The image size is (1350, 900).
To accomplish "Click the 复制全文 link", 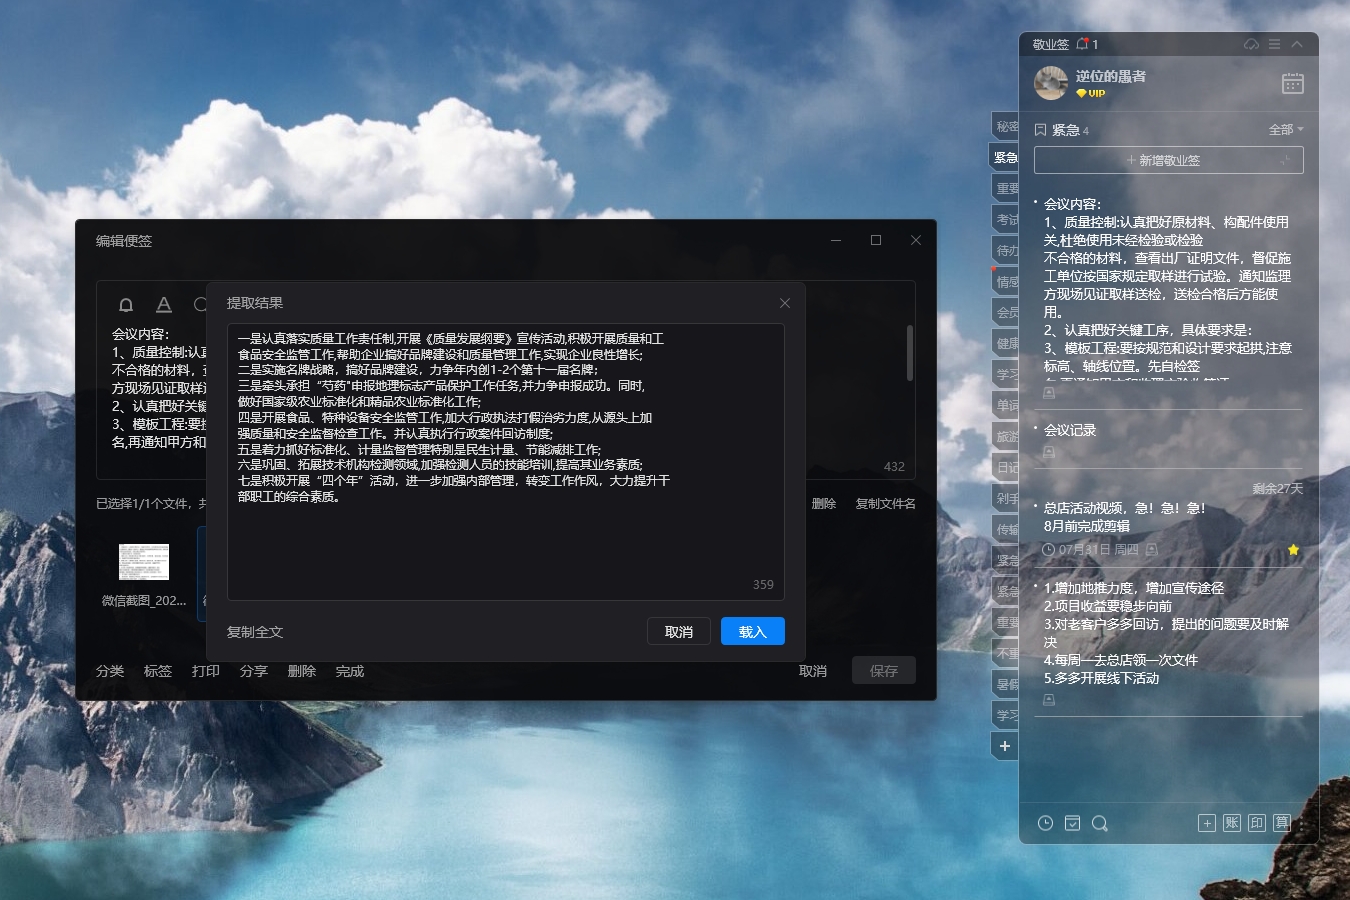I will pyautogui.click(x=255, y=632).
